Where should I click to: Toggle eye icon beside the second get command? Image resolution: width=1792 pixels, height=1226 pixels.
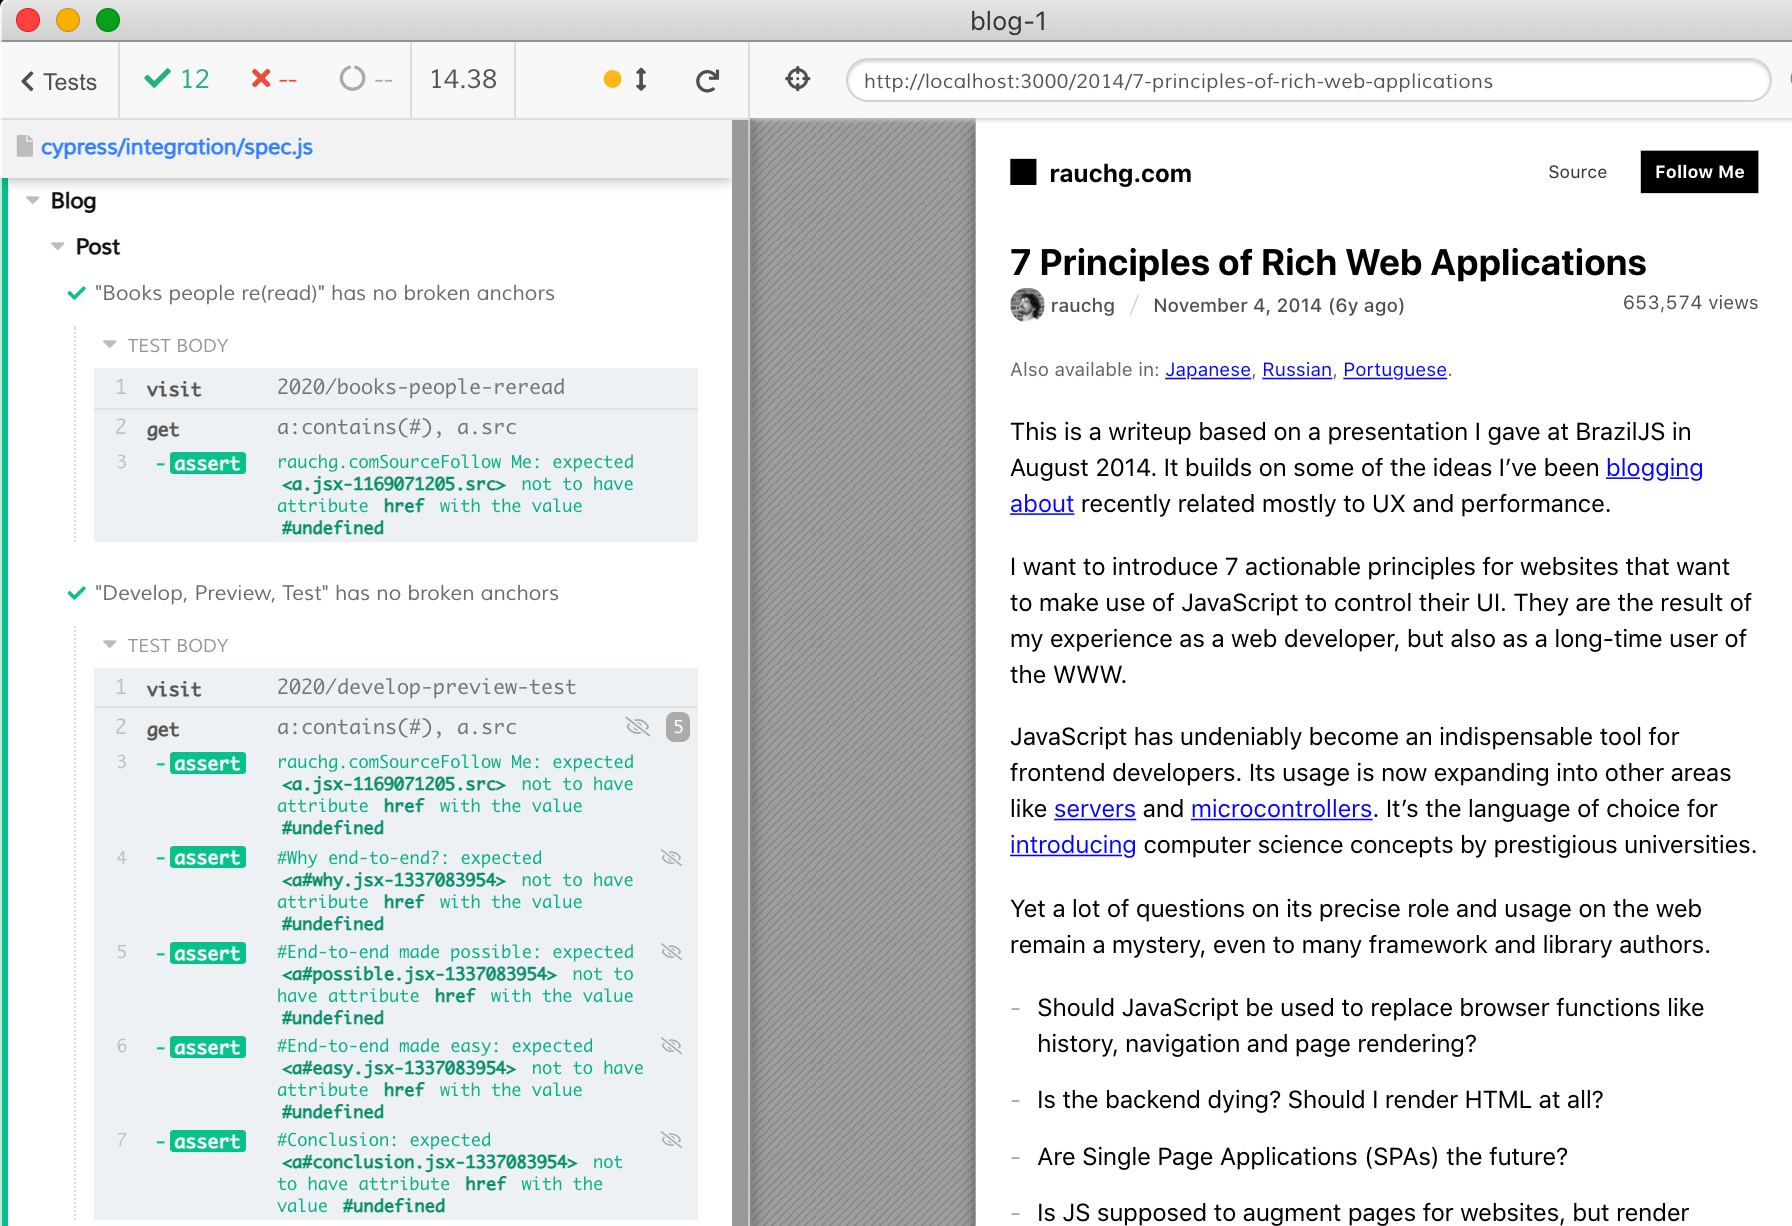tap(637, 727)
